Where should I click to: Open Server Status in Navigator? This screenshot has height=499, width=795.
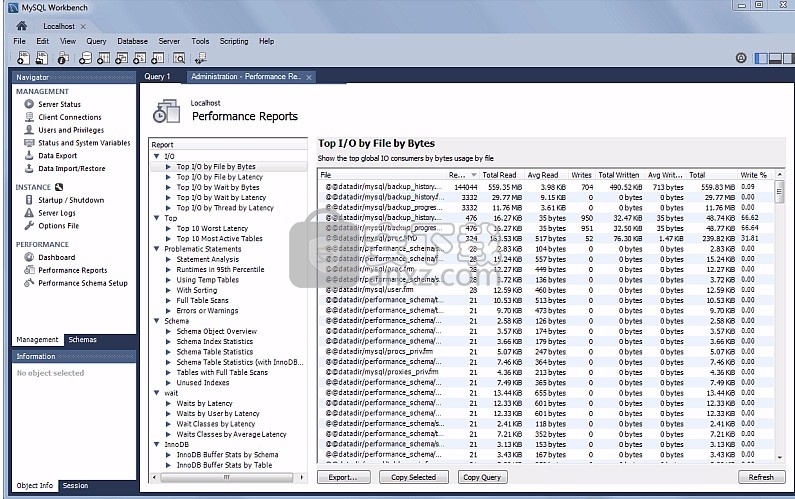(x=59, y=104)
